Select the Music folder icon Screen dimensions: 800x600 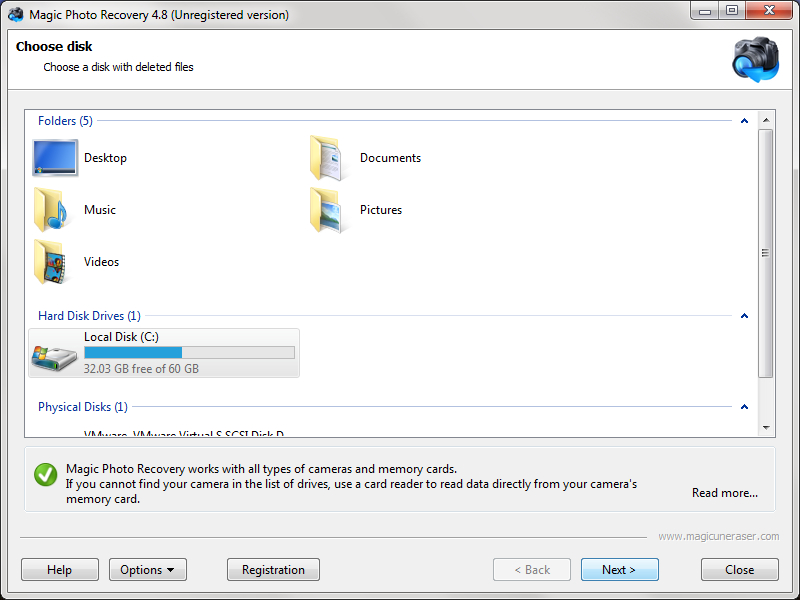coord(52,210)
